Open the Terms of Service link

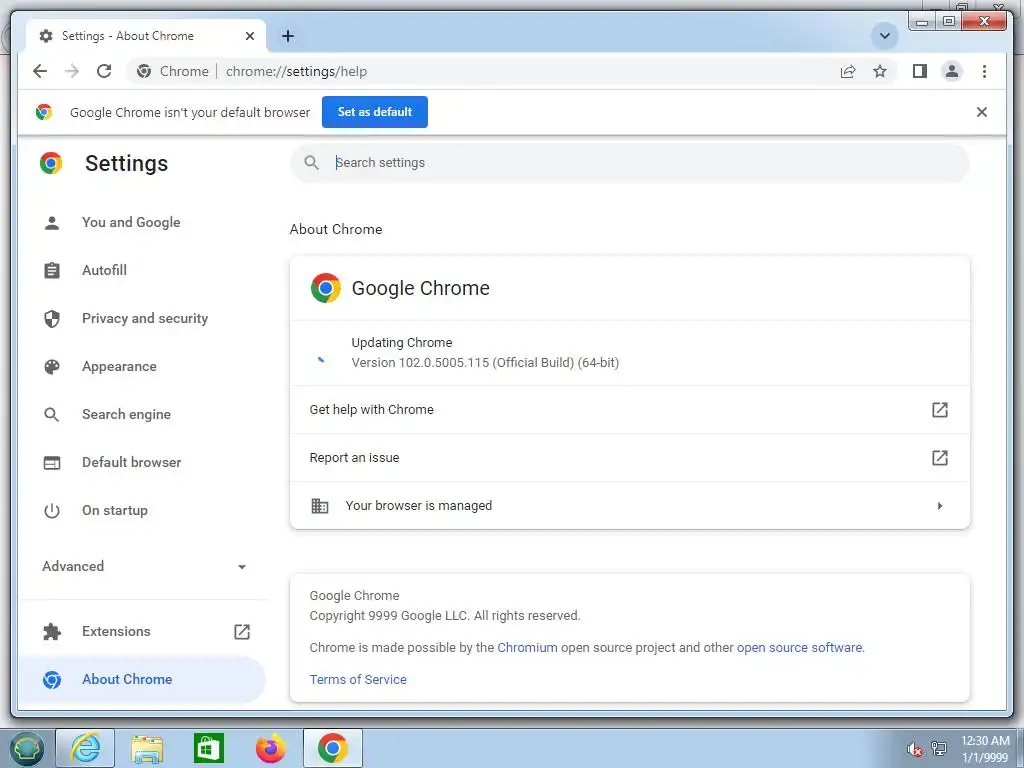pyautogui.click(x=358, y=680)
